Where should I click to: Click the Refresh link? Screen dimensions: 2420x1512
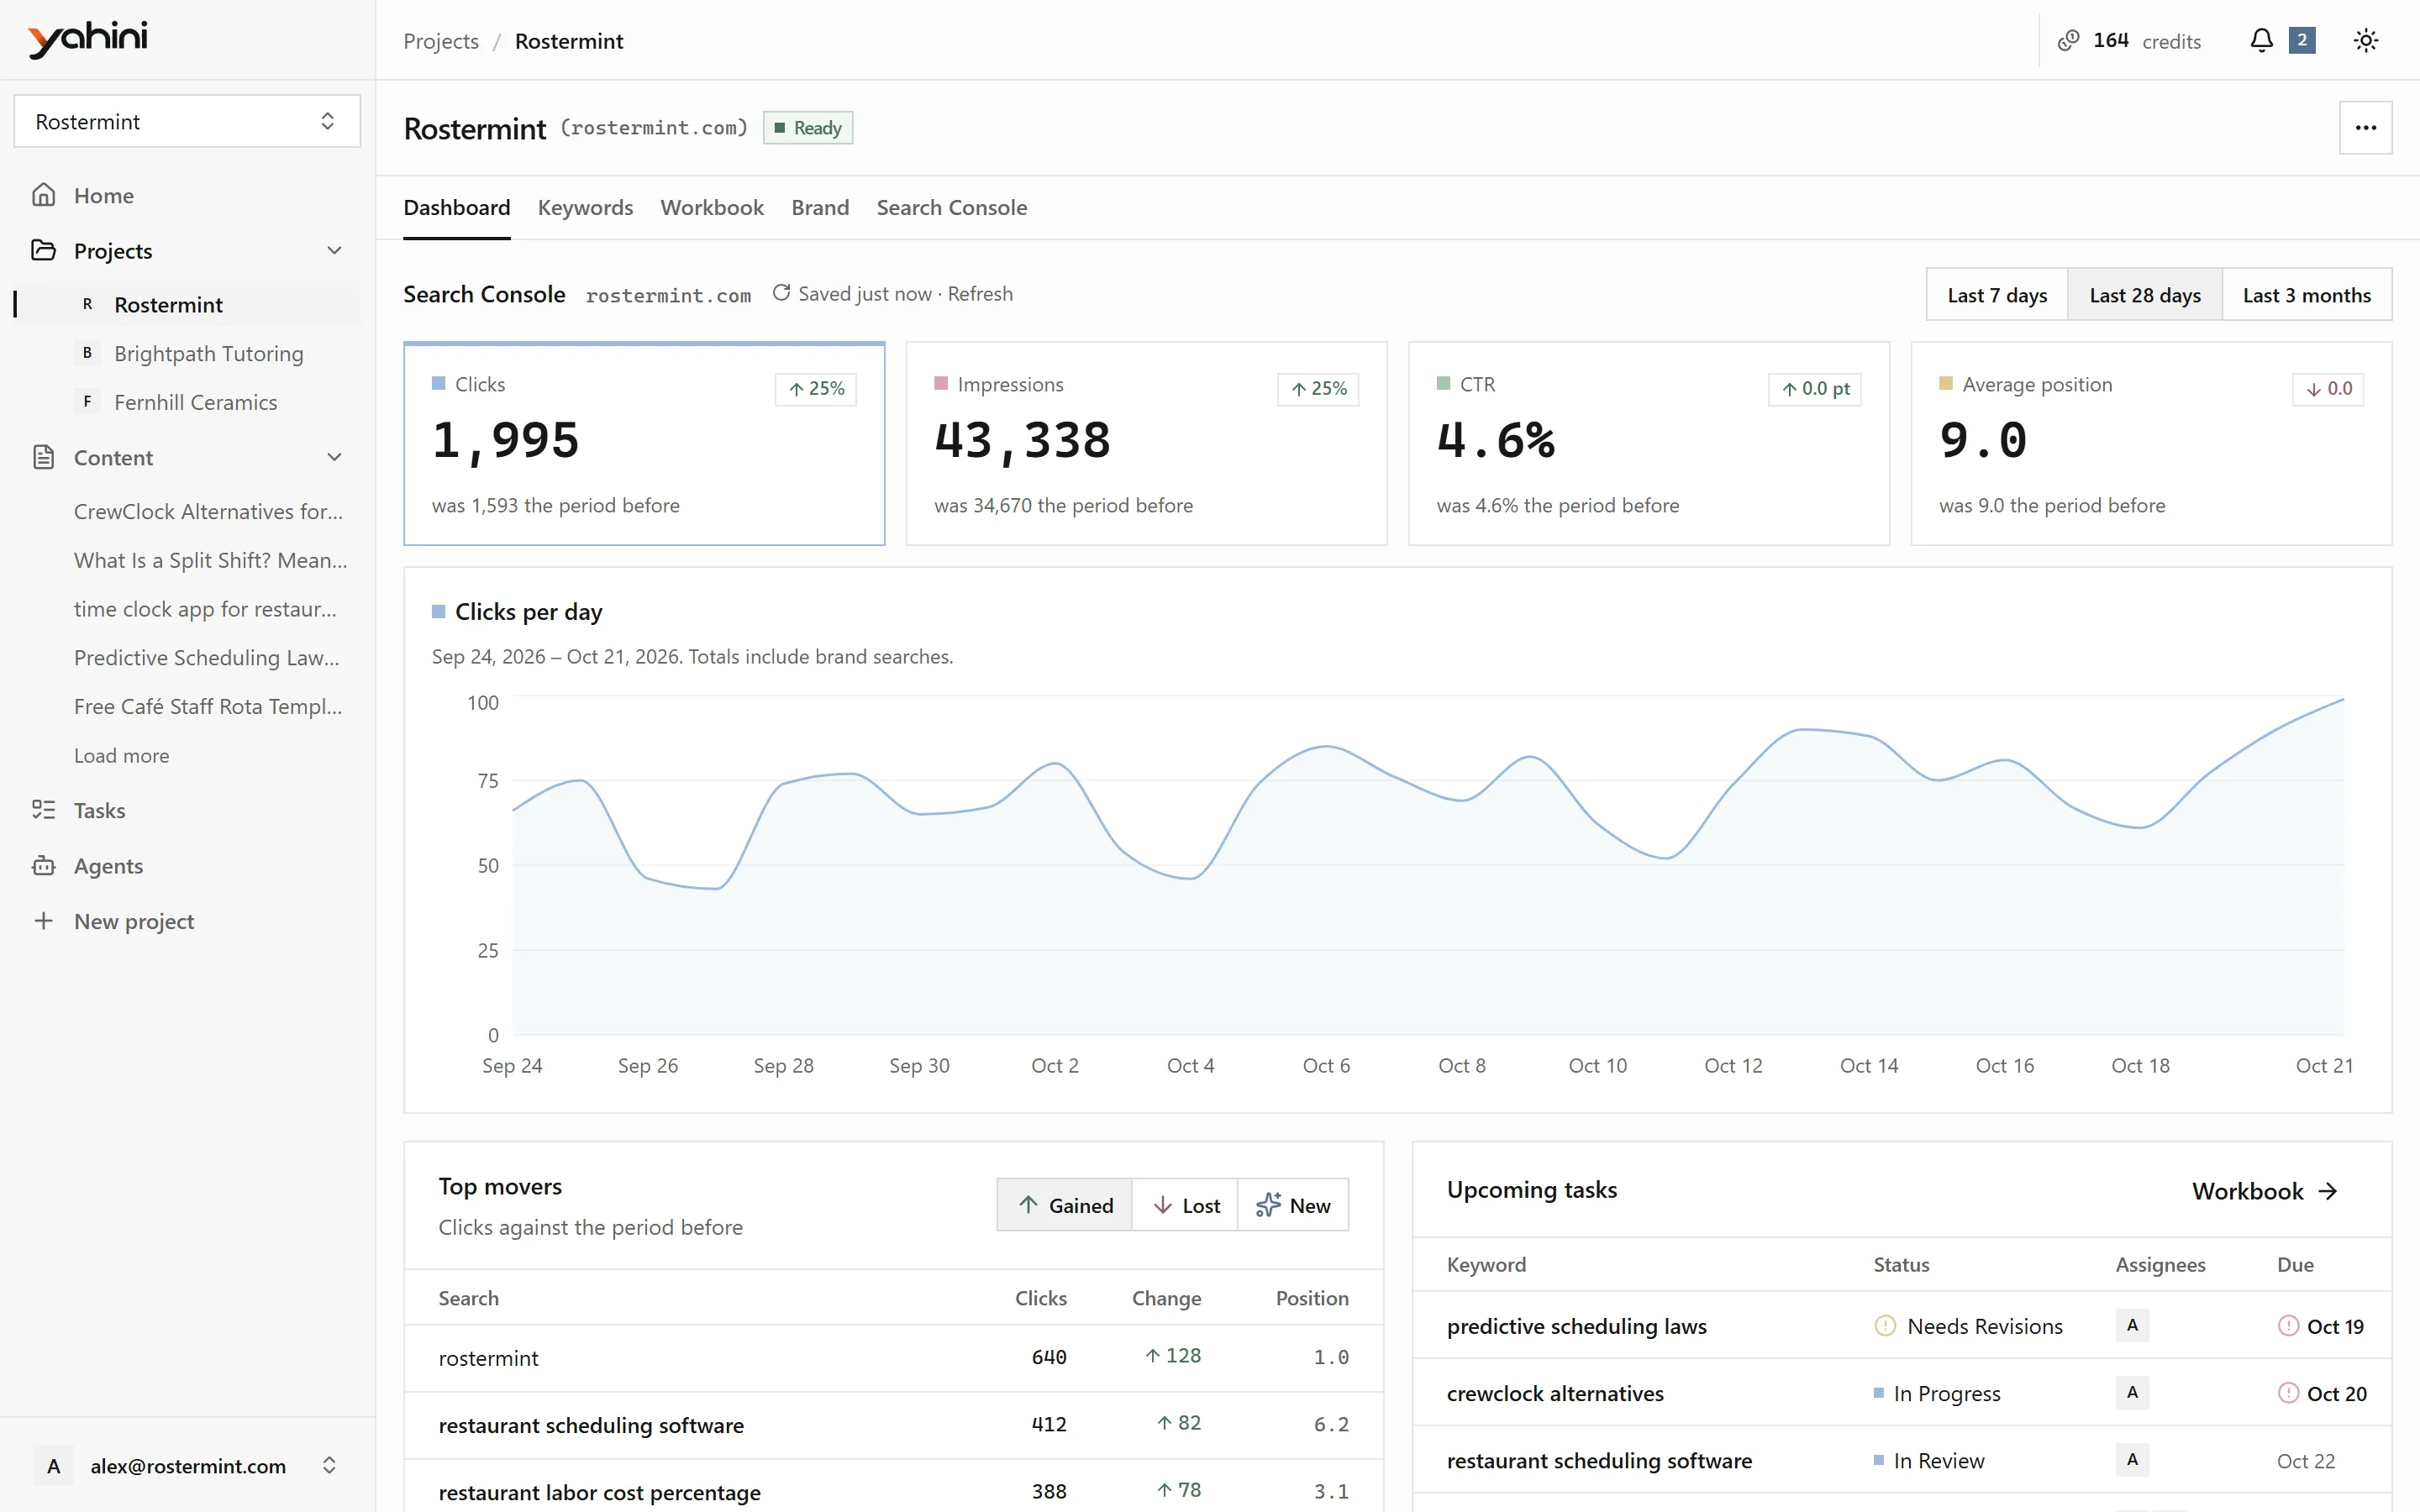[x=980, y=293]
